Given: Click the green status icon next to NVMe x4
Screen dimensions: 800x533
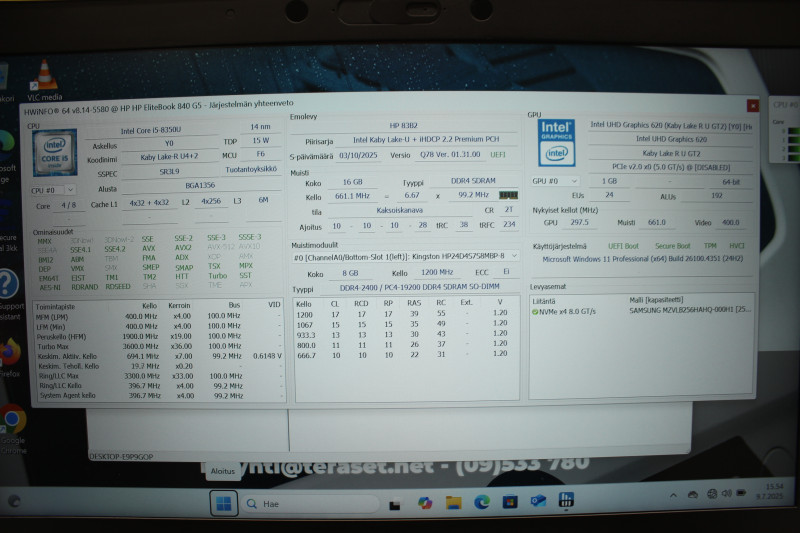Looking at the screenshot, I should (535, 312).
